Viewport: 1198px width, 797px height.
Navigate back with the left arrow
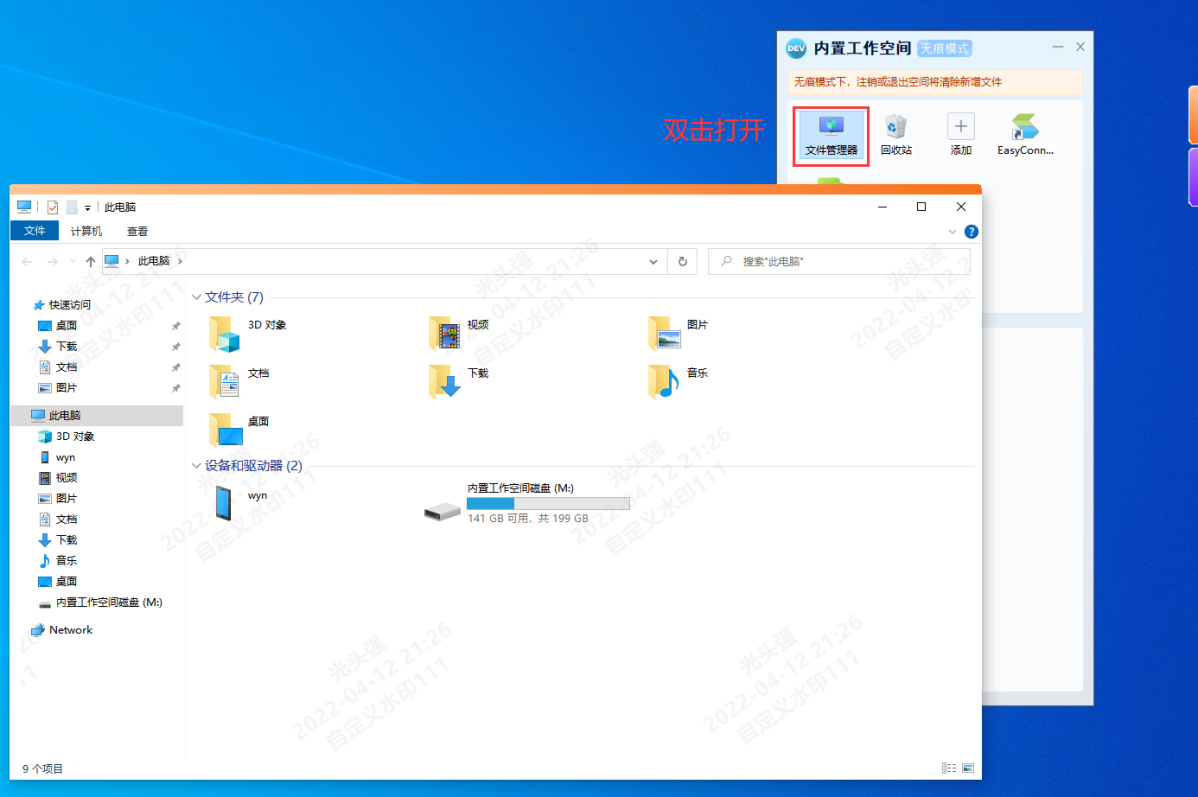(28, 261)
